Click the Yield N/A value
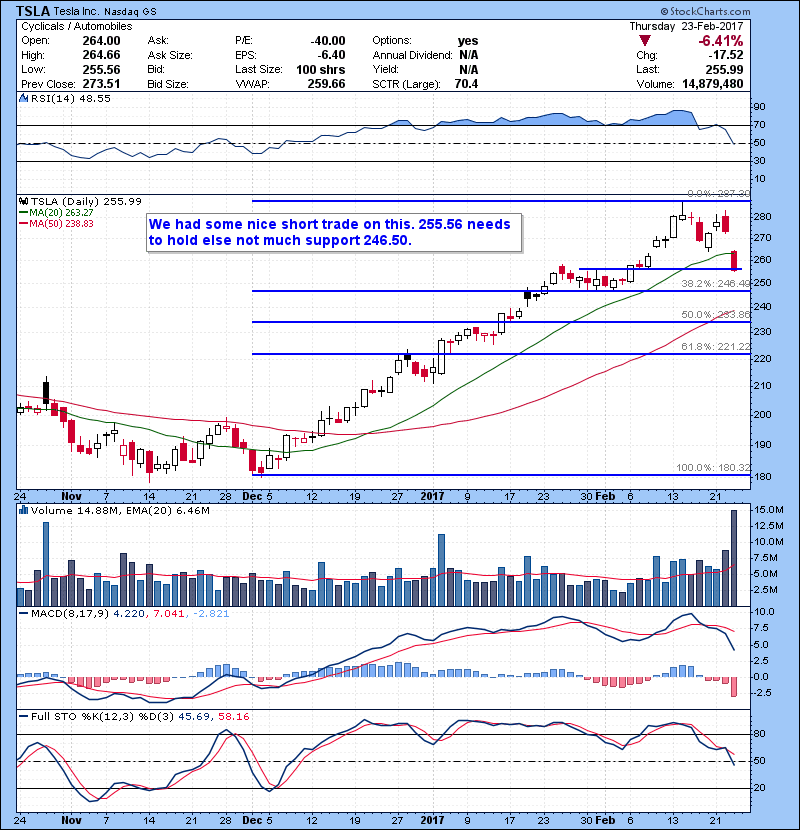The image size is (800, 830). (x=469, y=69)
